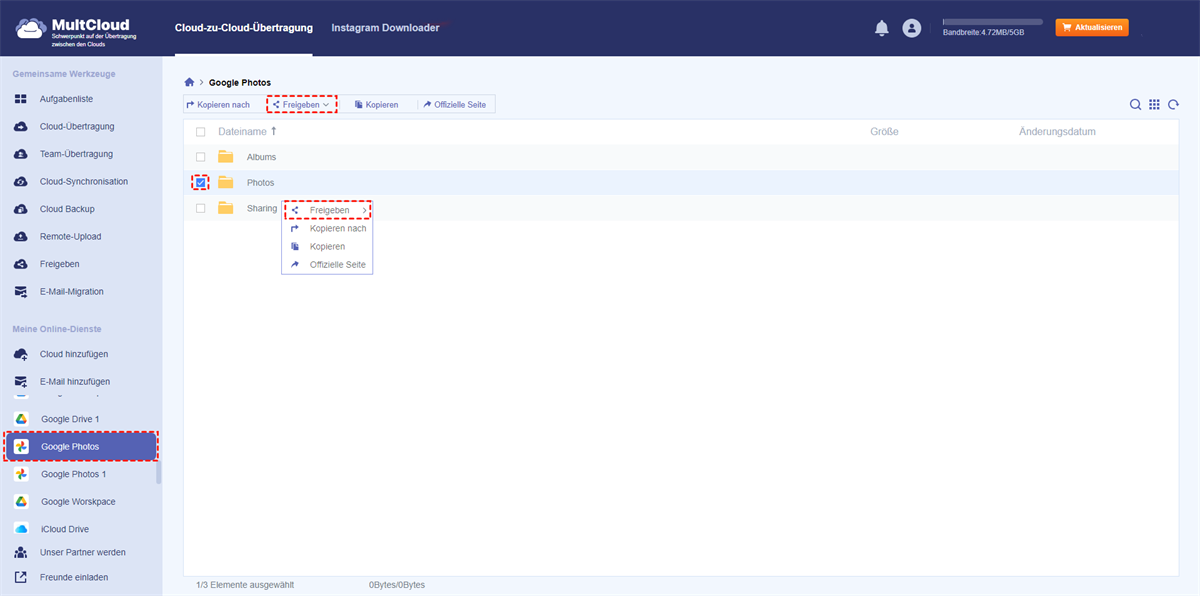Image resolution: width=1200 pixels, height=596 pixels.
Task: Open Aufgabenliste in the sidebar
Action: click(x=66, y=99)
